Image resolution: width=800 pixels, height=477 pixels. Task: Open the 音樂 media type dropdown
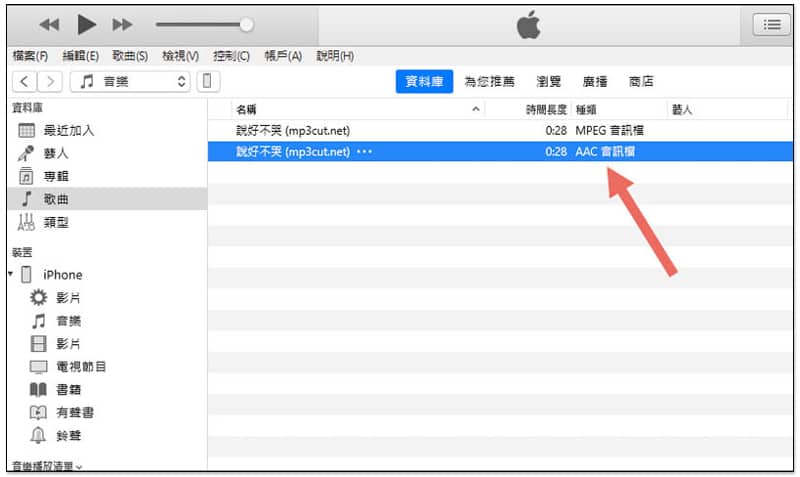pos(130,82)
